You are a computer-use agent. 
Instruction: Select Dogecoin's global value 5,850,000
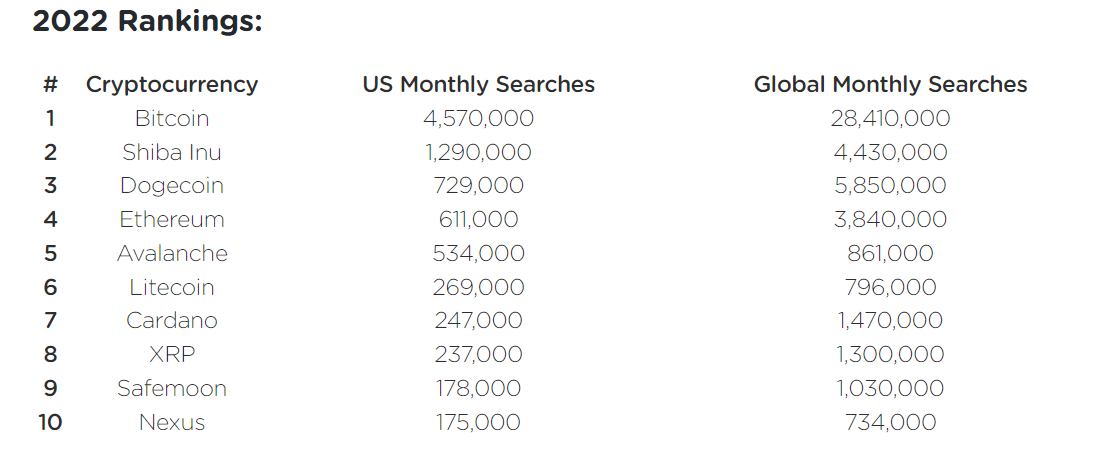[x=890, y=186]
